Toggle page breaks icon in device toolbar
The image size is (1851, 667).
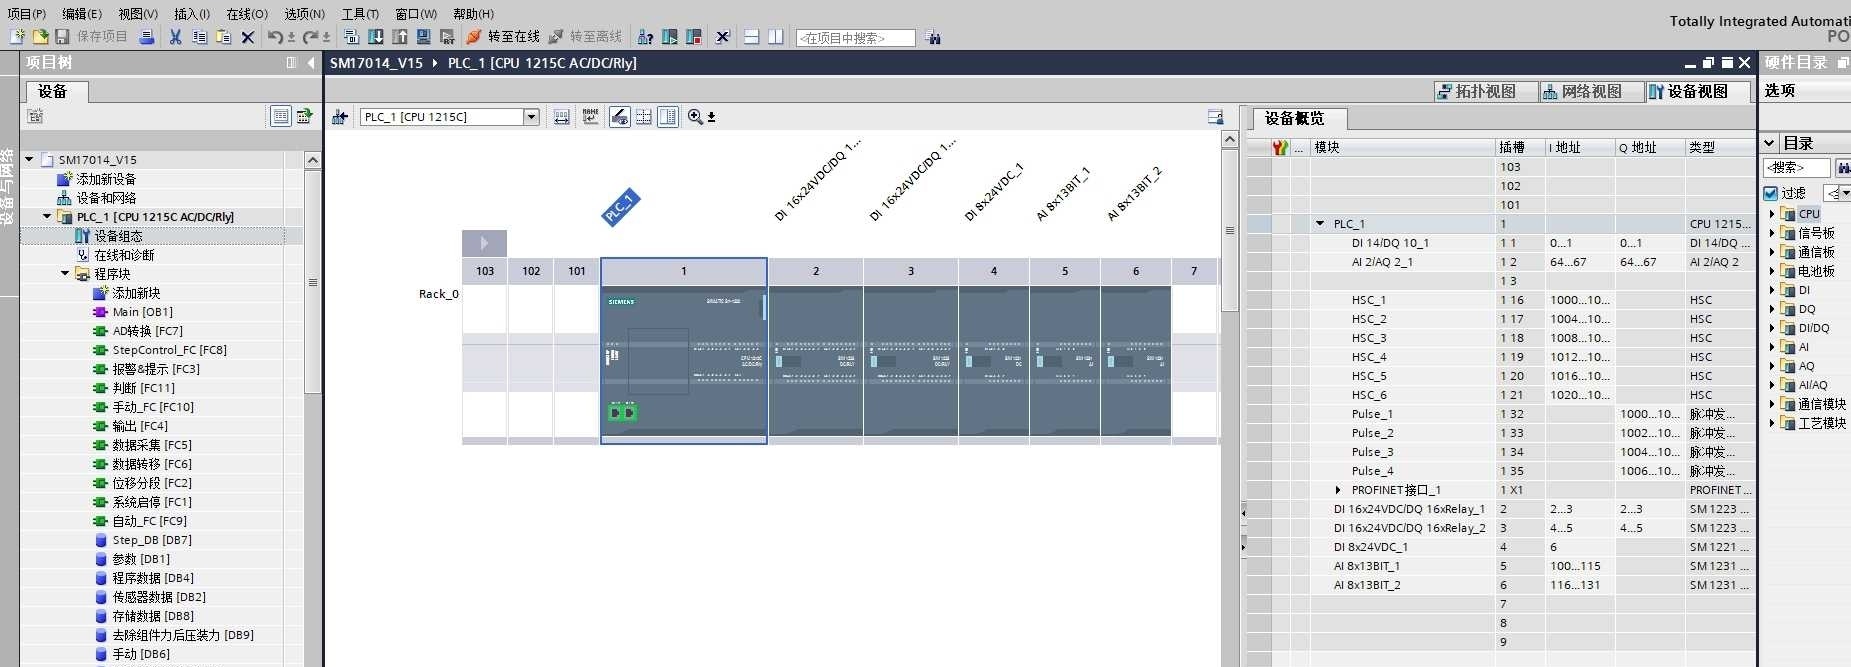click(644, 117)
